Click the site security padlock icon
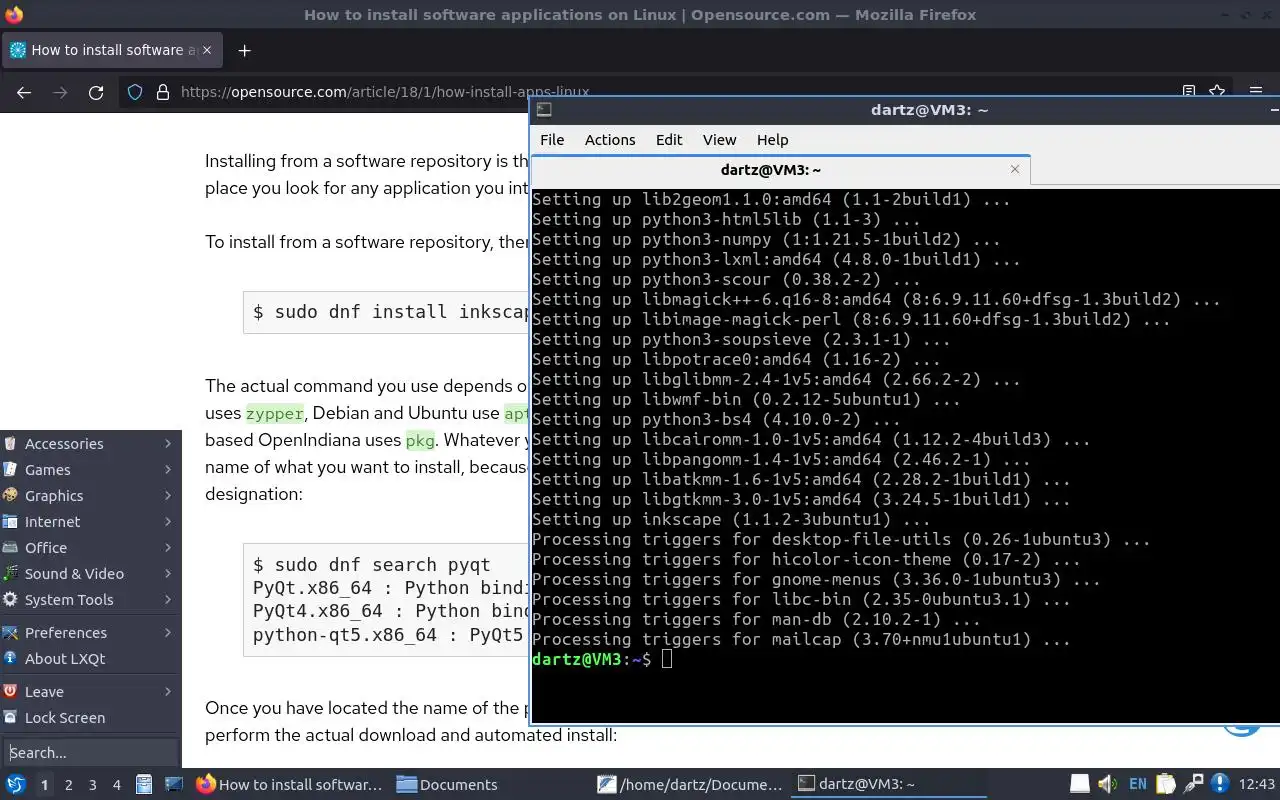The height and width of the screenshot is (800, 1280). click(x=163, y=92)
